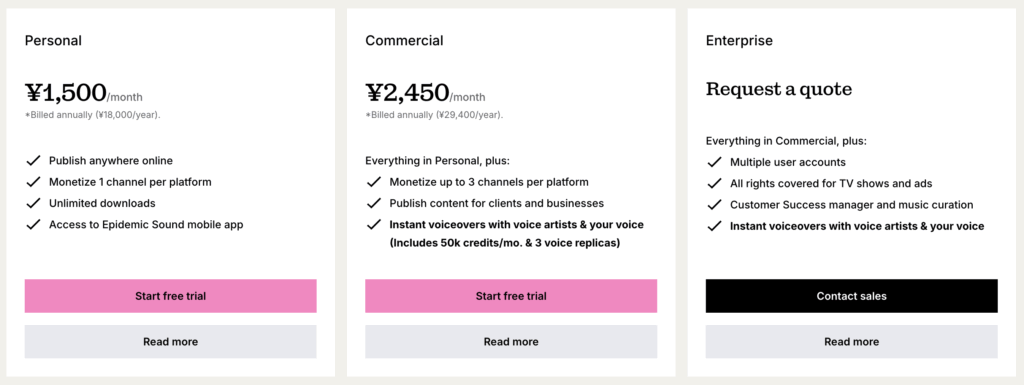Click checkmark beside All rights covered for TV

coord(714,183)
